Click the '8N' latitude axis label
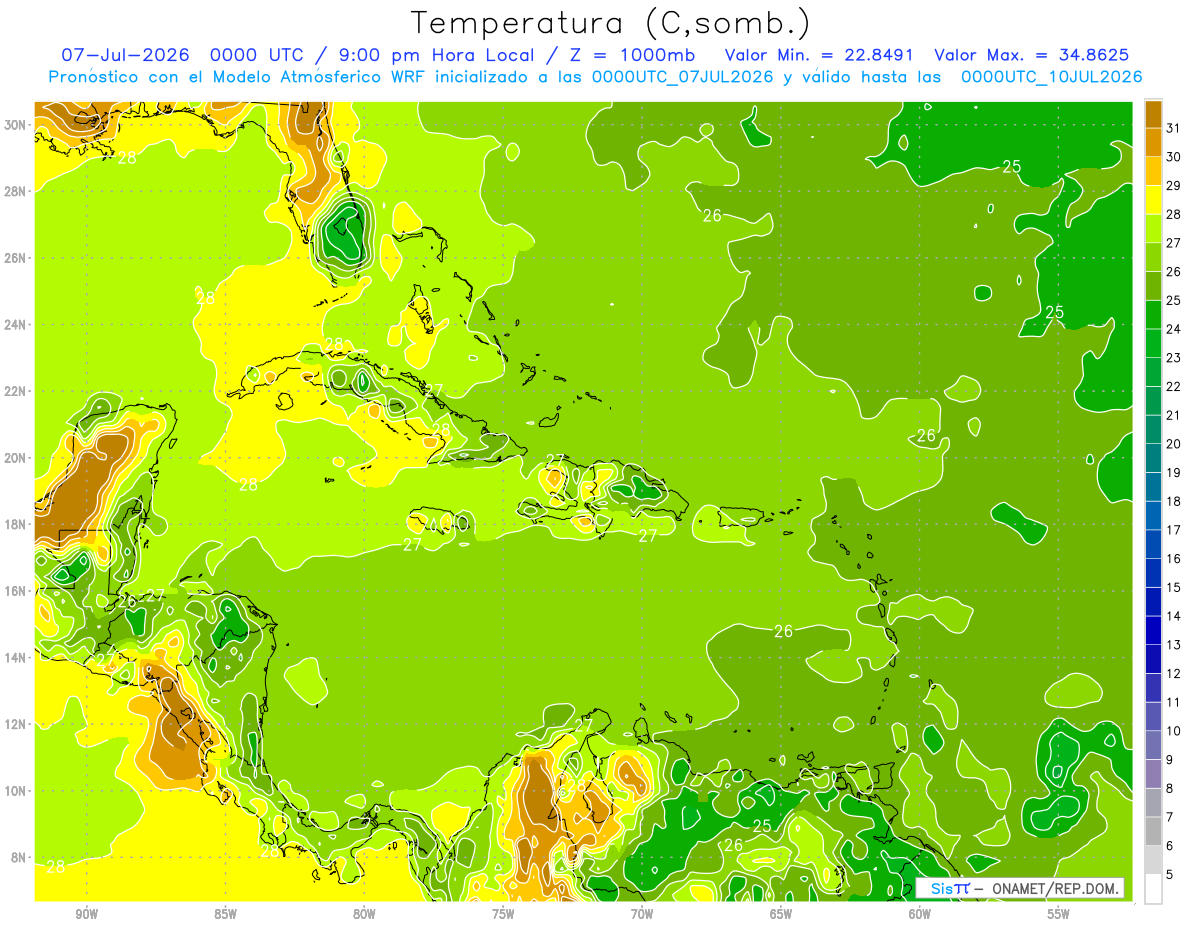The image size is (1200, 927). pyautogui.click(x=20, y=857)
